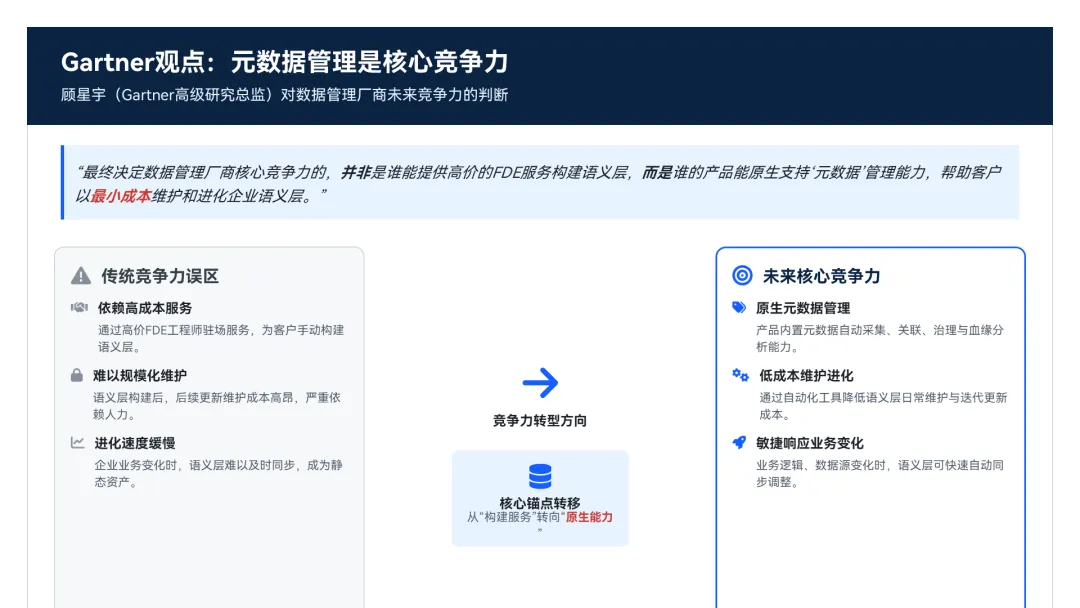Click the warning triangle icon beside 传统竞争力误区
1080x608 pixels.
tap(81, 275)
